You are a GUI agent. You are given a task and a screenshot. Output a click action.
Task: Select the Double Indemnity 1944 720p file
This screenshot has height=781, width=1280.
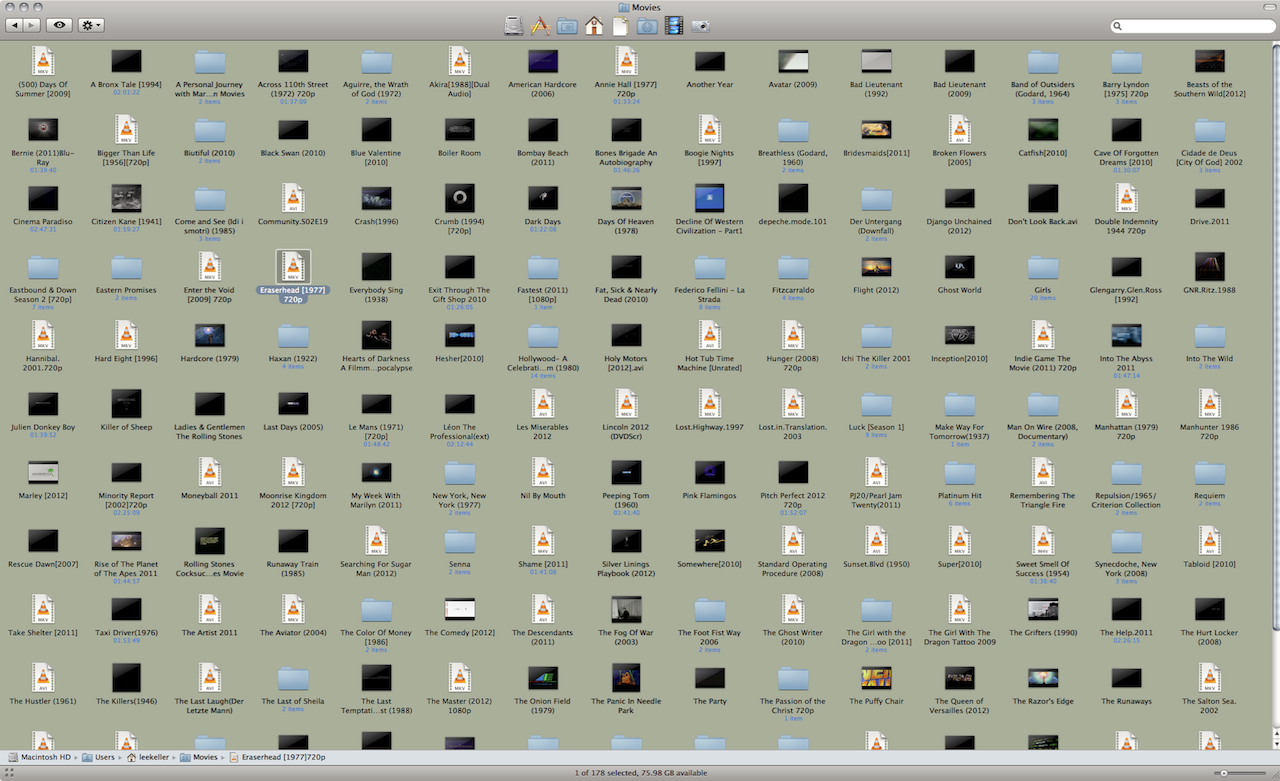[x=1126, y=198]
